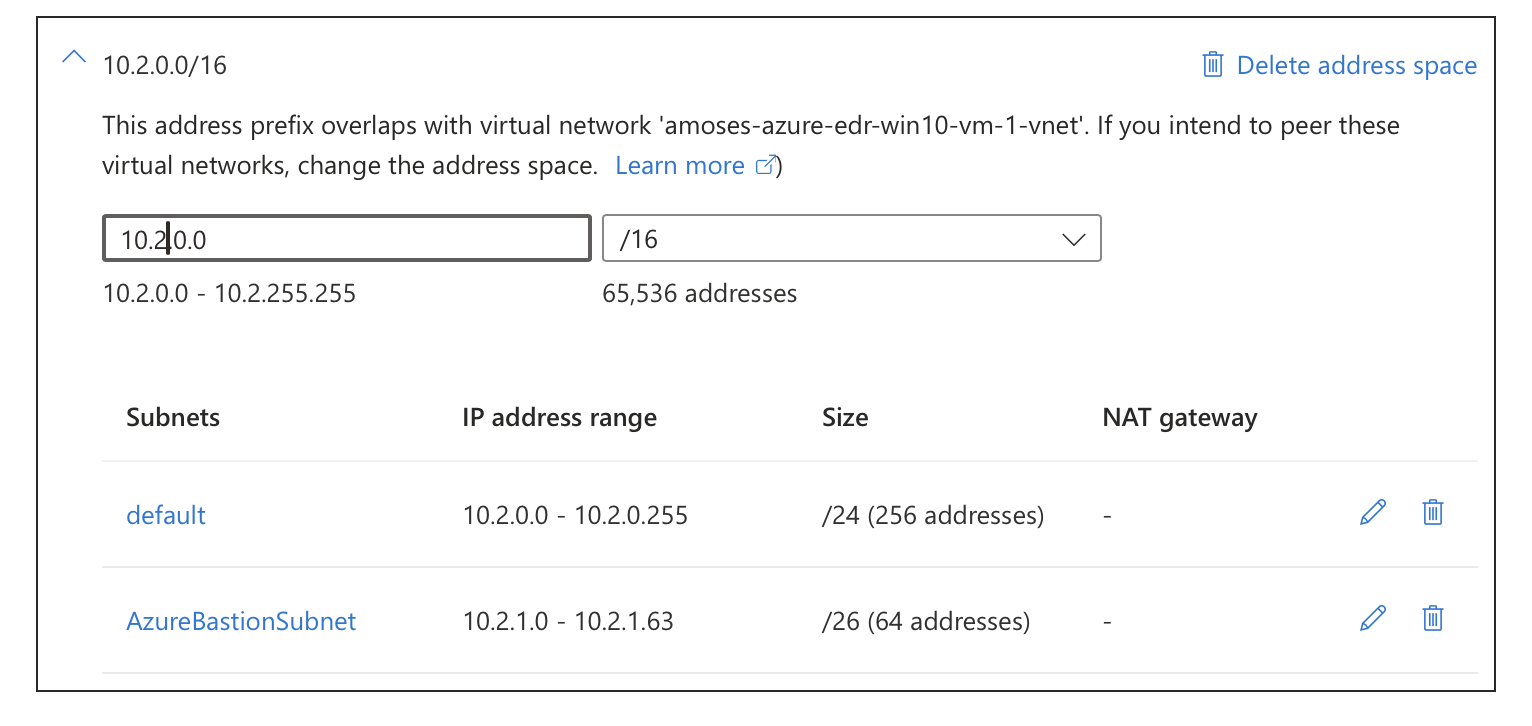This screenshot has width=1532, height=726.
Task: Click the down arrow in the prefix selector
Action: click(x=1073, y=240)
